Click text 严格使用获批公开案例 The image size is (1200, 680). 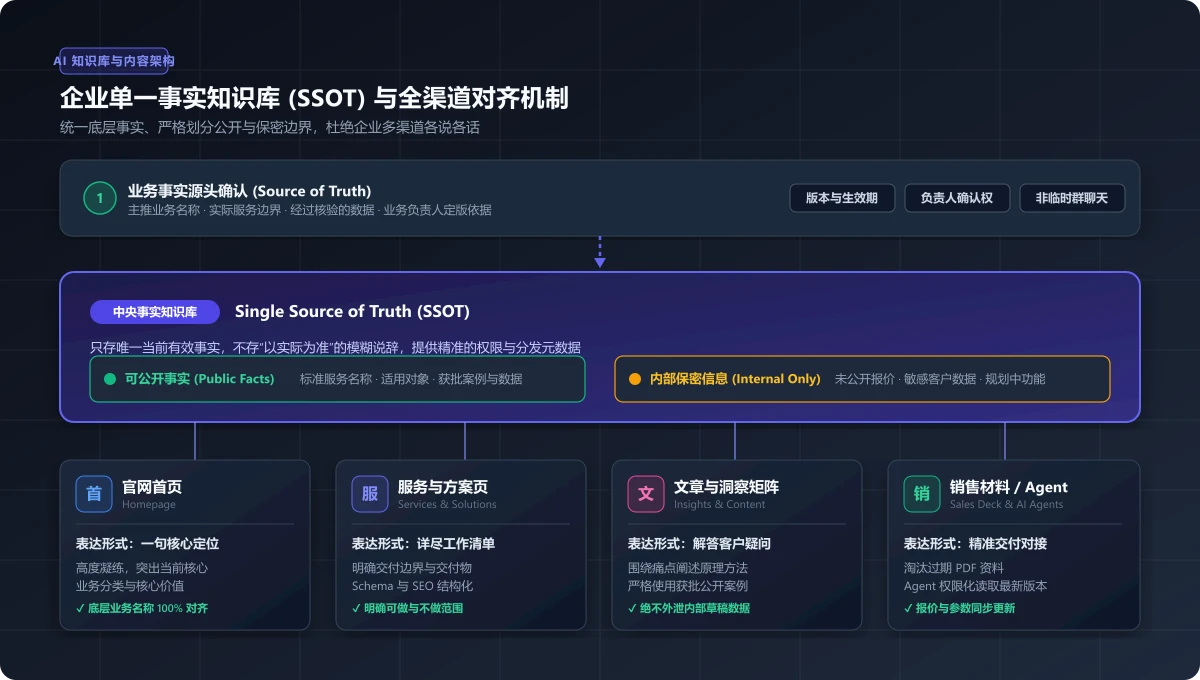pyautogui.click(x=688, y=586)
